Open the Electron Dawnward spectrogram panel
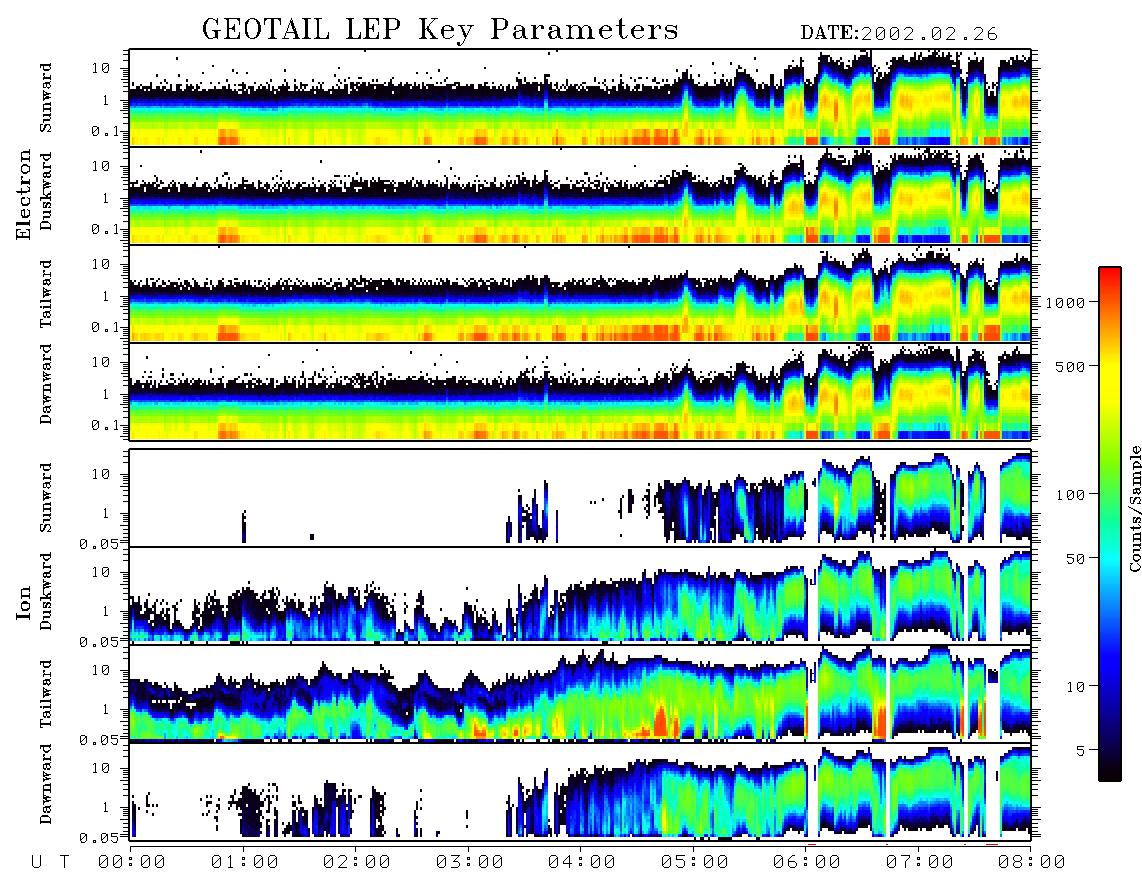Screen dimensions: 1142x880 pos(580,391)
